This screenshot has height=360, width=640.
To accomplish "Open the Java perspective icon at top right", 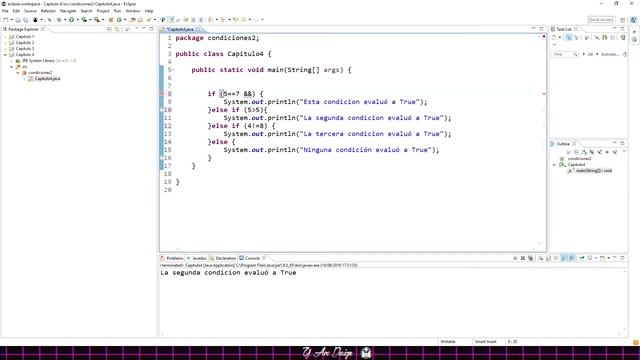I will tap(633, 20).
